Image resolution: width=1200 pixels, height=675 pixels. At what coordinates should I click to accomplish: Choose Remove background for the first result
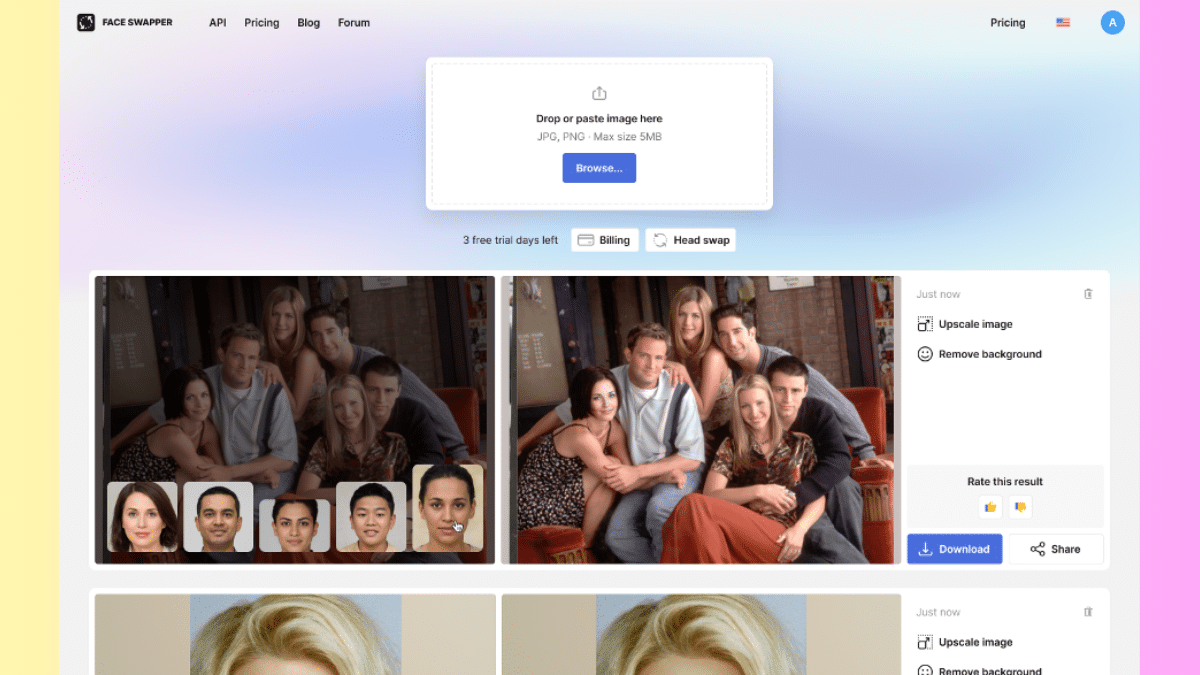pyautogui.click(x=979, y=354)
